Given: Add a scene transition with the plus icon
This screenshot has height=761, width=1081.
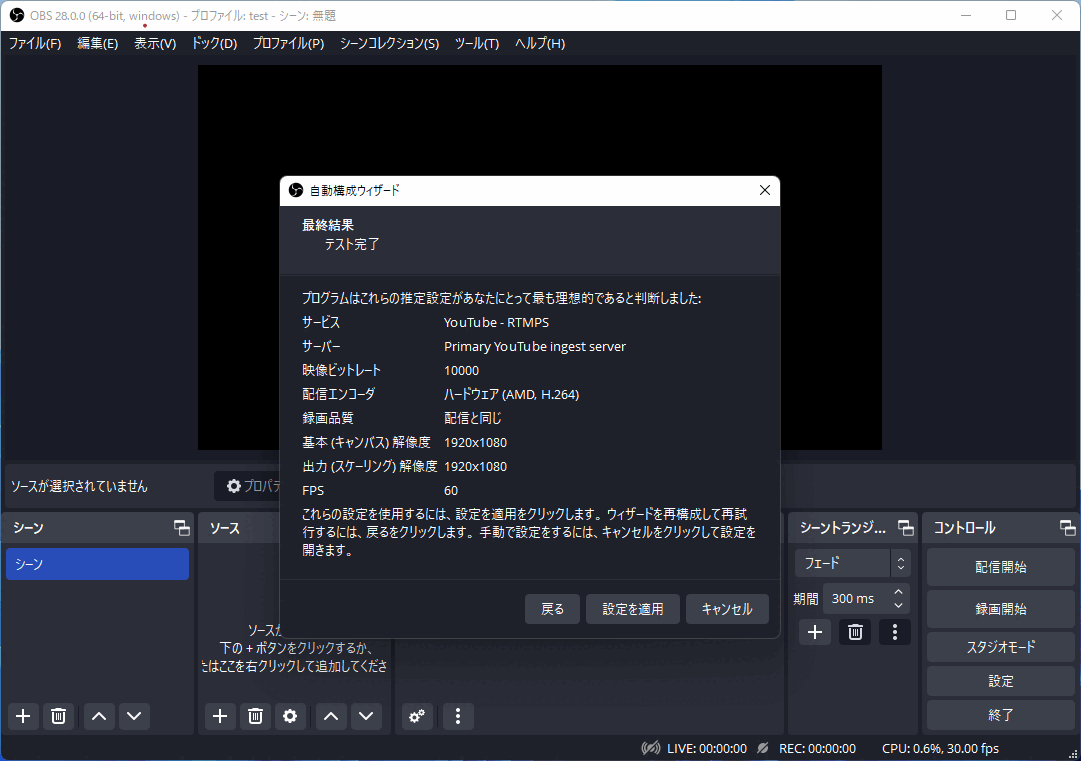Looking at the screenshot, I should click(814, 631).
